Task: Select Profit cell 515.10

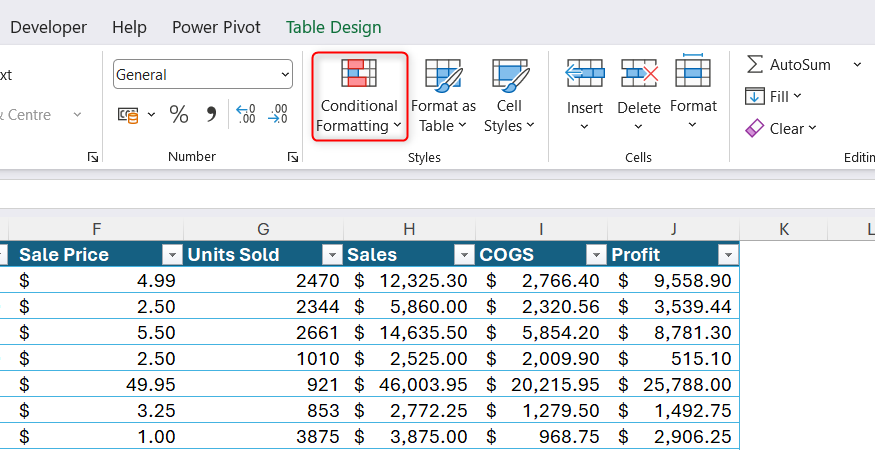Action: pos(674,358)
